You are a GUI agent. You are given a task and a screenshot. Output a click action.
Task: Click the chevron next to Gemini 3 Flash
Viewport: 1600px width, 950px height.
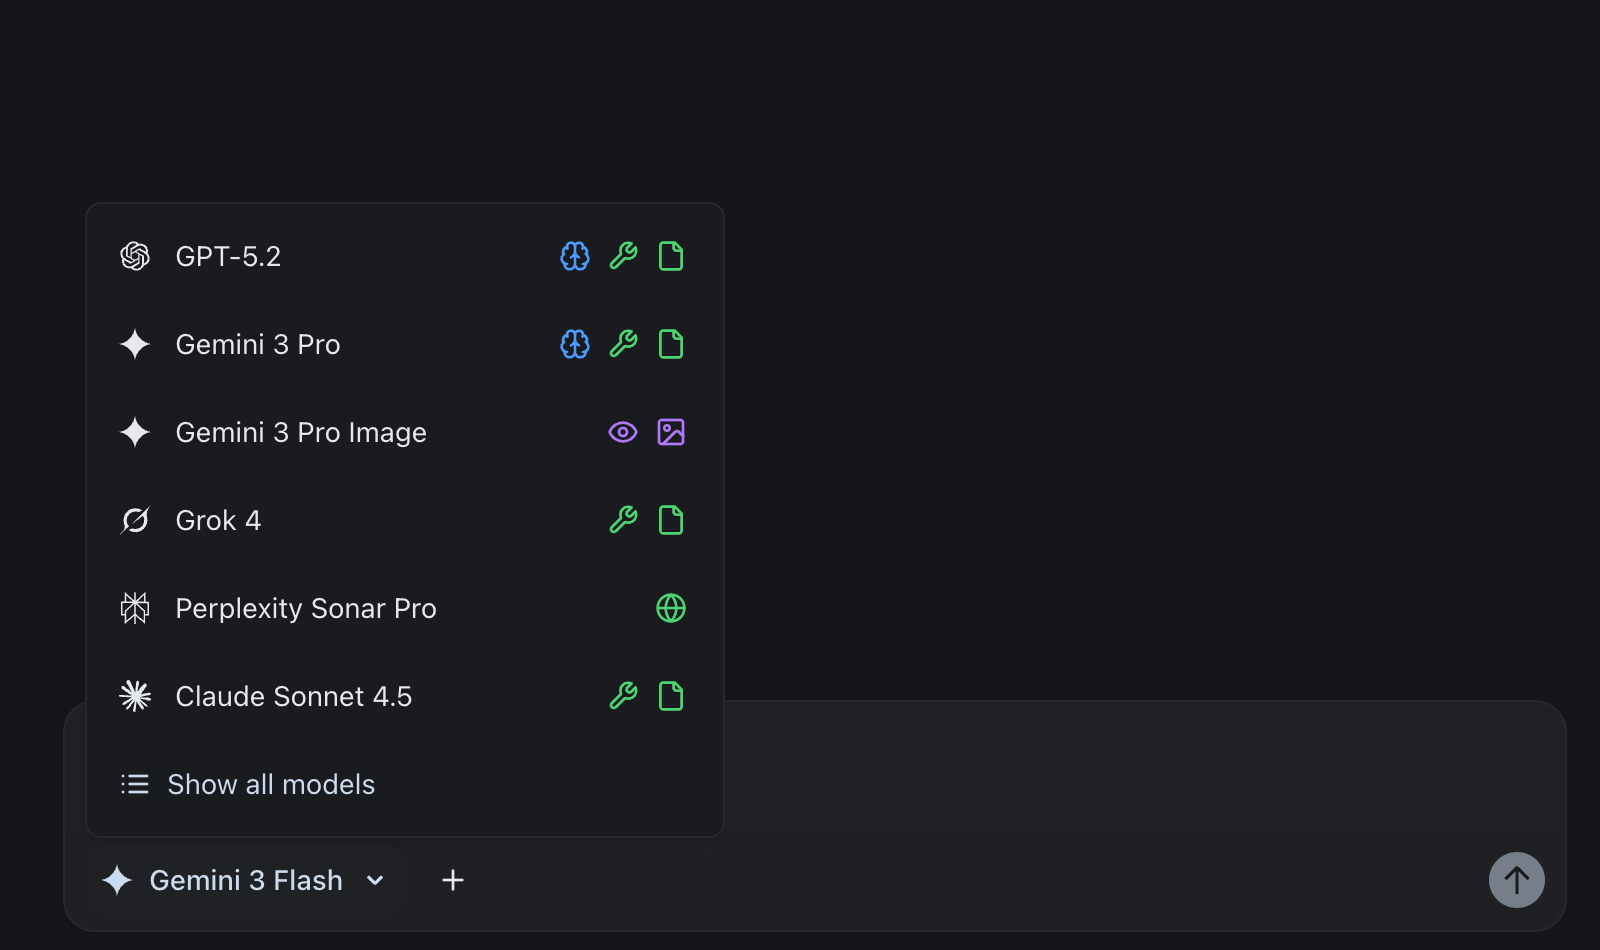(x=375, y=880)
